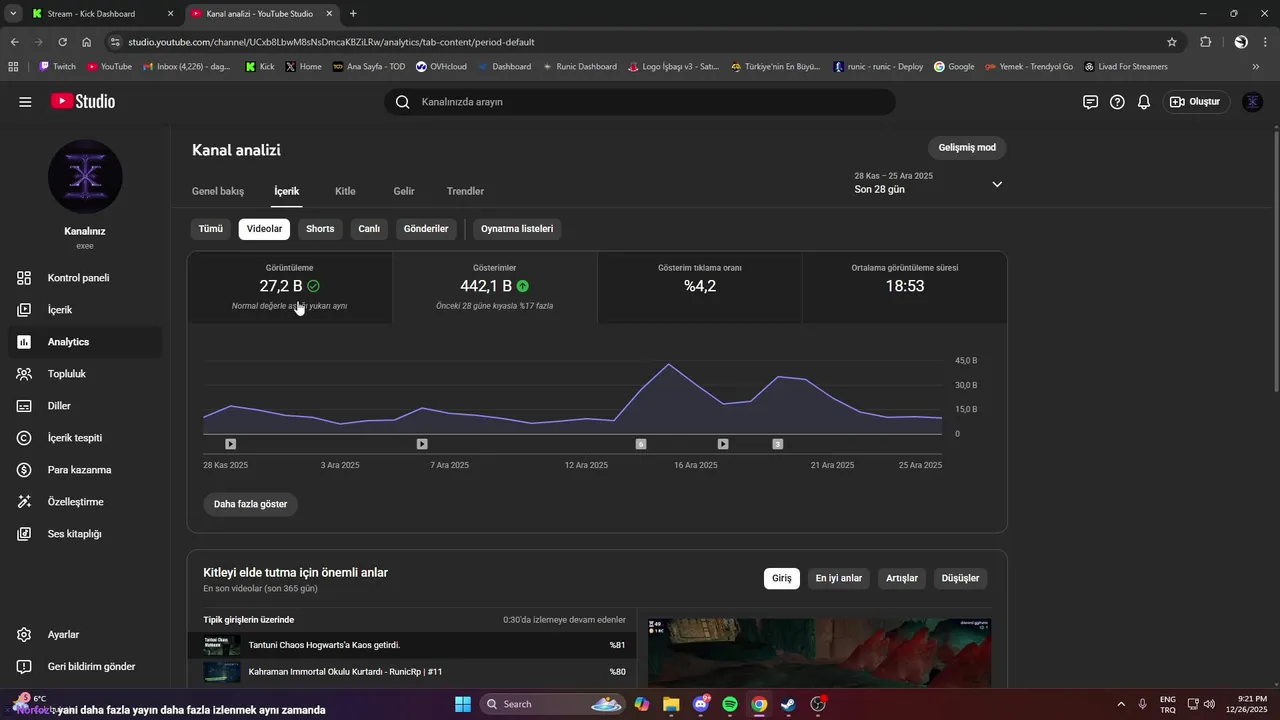The width and height of the screenshot is (1280, 720).
Task: Open Steam from the taskbar
Action: [788, 704]
